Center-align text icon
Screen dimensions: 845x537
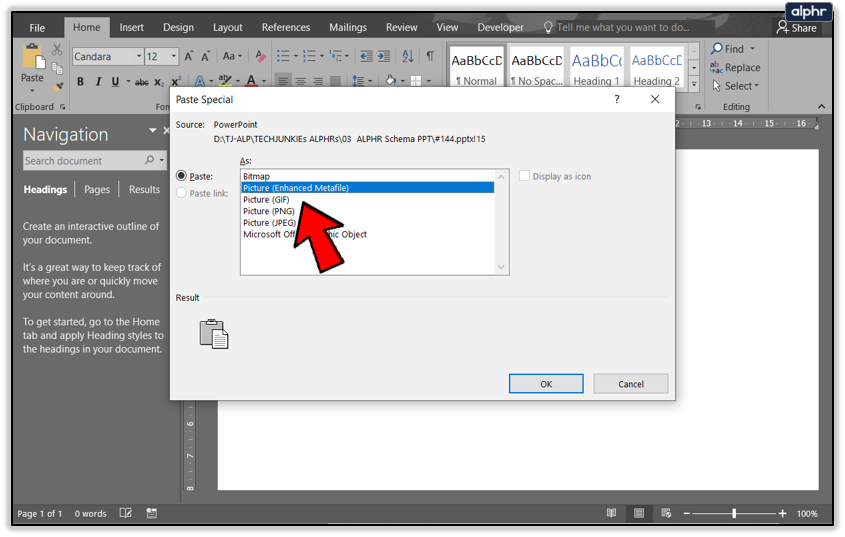(x=300, y=81)
